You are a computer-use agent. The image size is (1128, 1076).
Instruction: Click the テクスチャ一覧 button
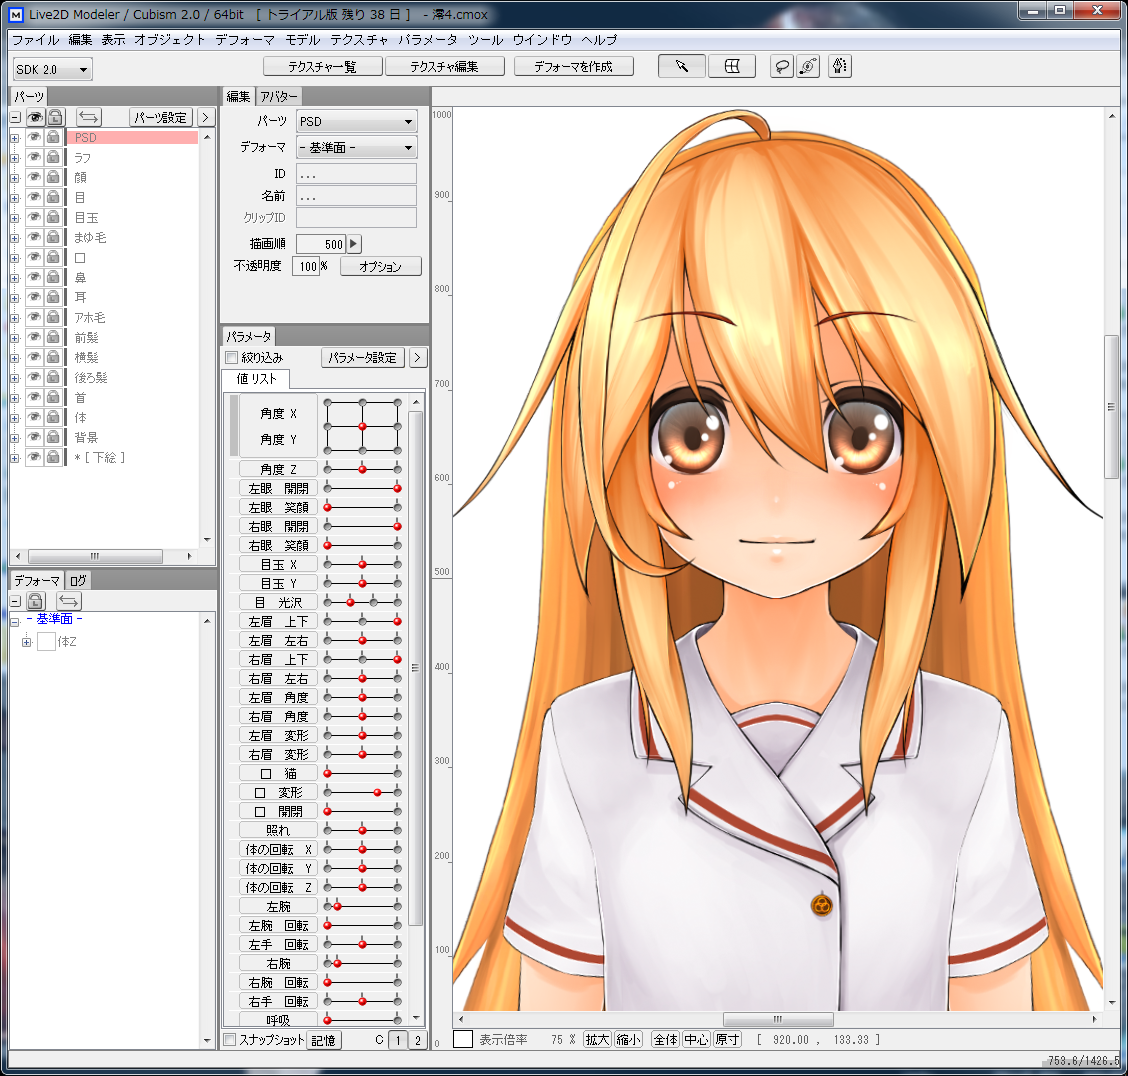click(x=322, y=66)
